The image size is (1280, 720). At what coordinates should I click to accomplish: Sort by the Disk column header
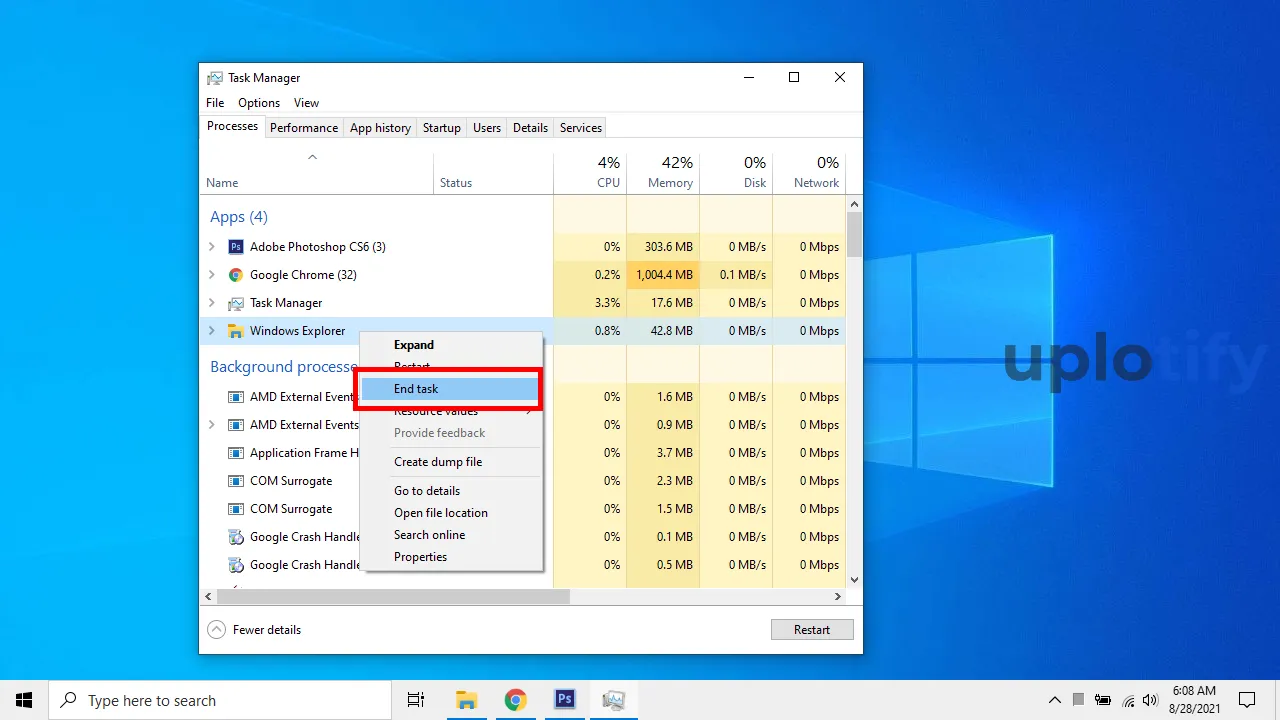pos(736,173)
